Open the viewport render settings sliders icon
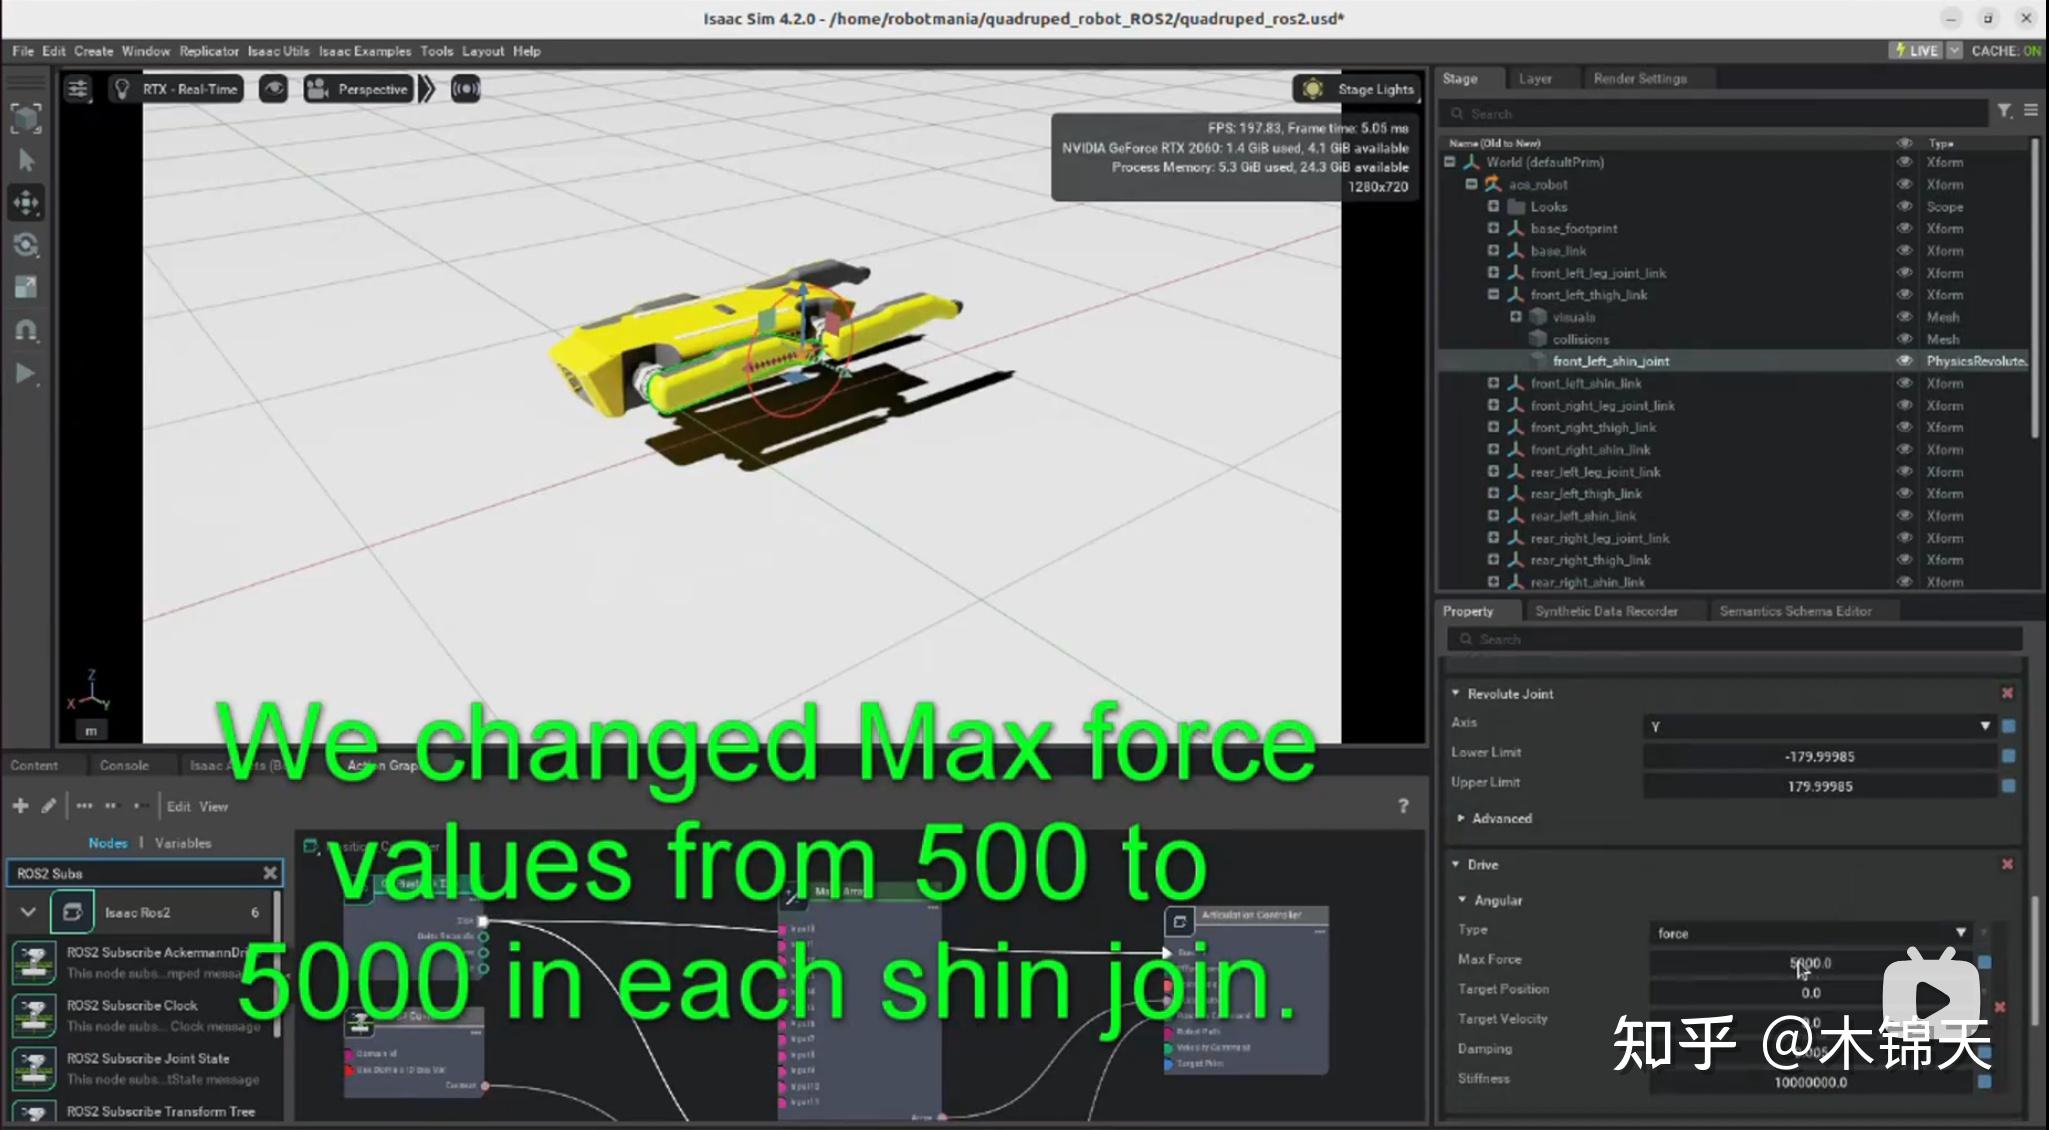The width and height of the screenshot is (2049, 1130). (78, 88)
